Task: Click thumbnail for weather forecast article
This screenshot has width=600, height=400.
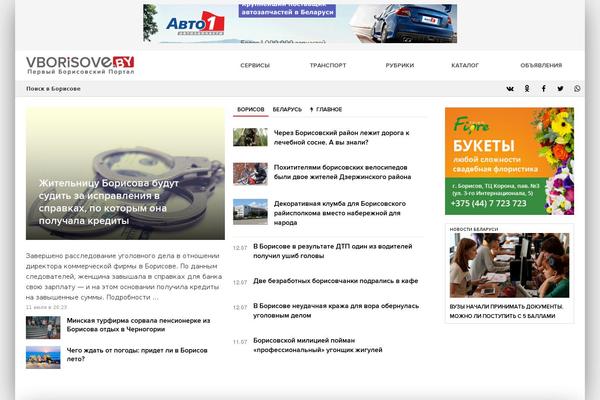Action: click(x=43, y=357)
